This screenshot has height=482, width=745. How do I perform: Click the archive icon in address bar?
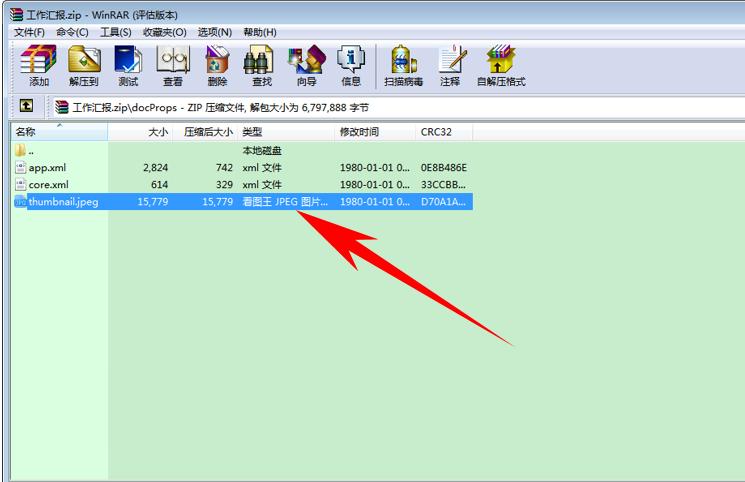coord(62,107)
